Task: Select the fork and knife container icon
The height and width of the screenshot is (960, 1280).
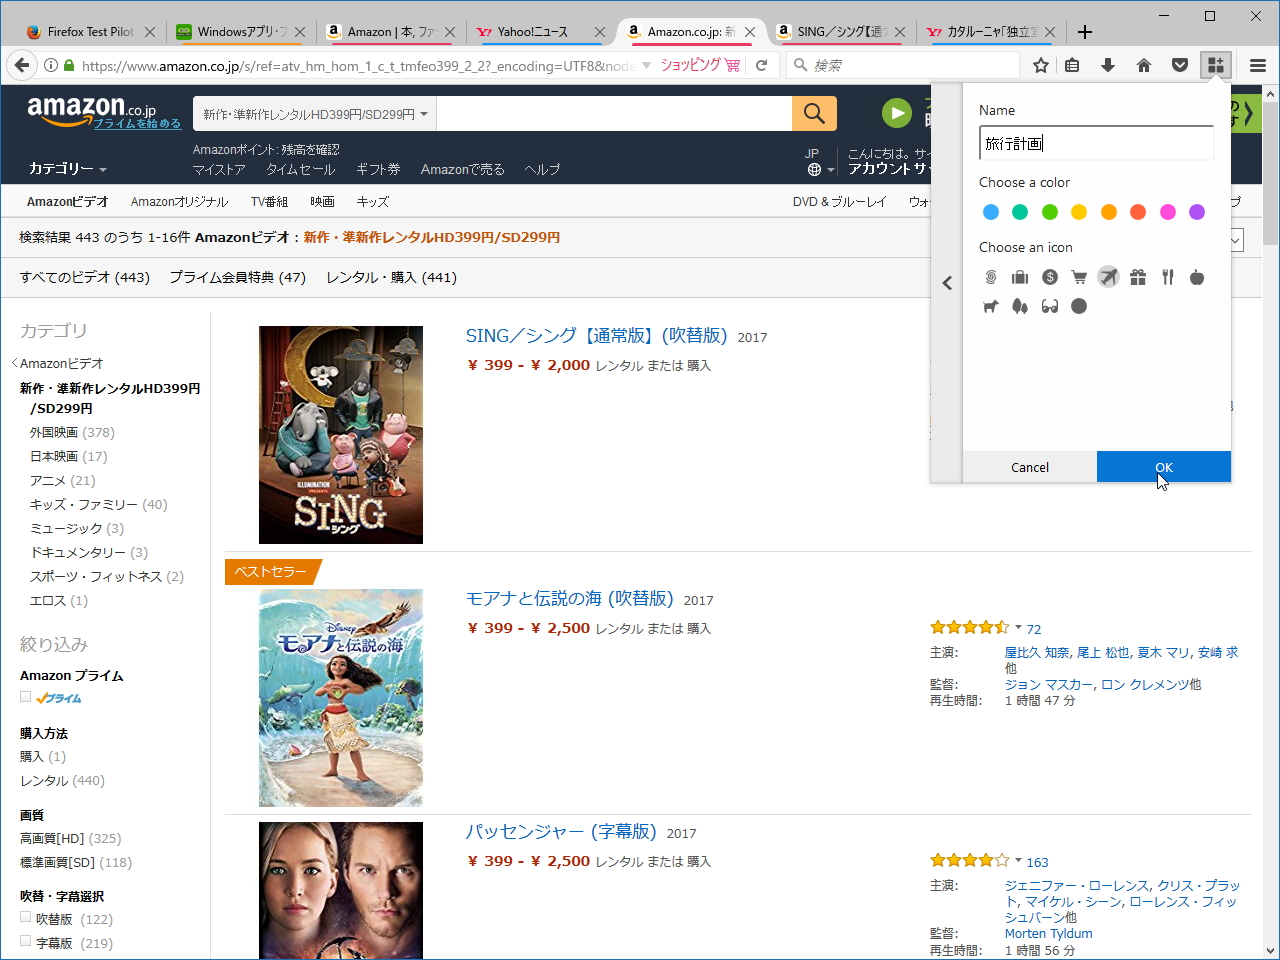Action: (1167, 277)
